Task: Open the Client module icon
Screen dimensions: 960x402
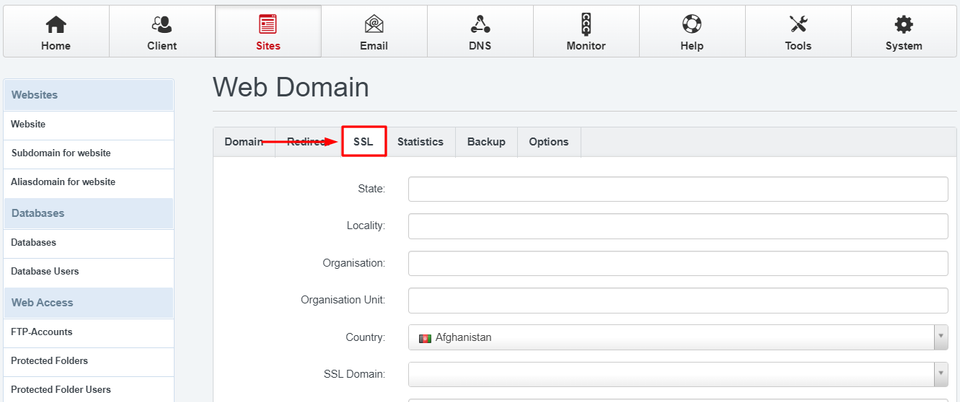Action: [x=161, y=24]
